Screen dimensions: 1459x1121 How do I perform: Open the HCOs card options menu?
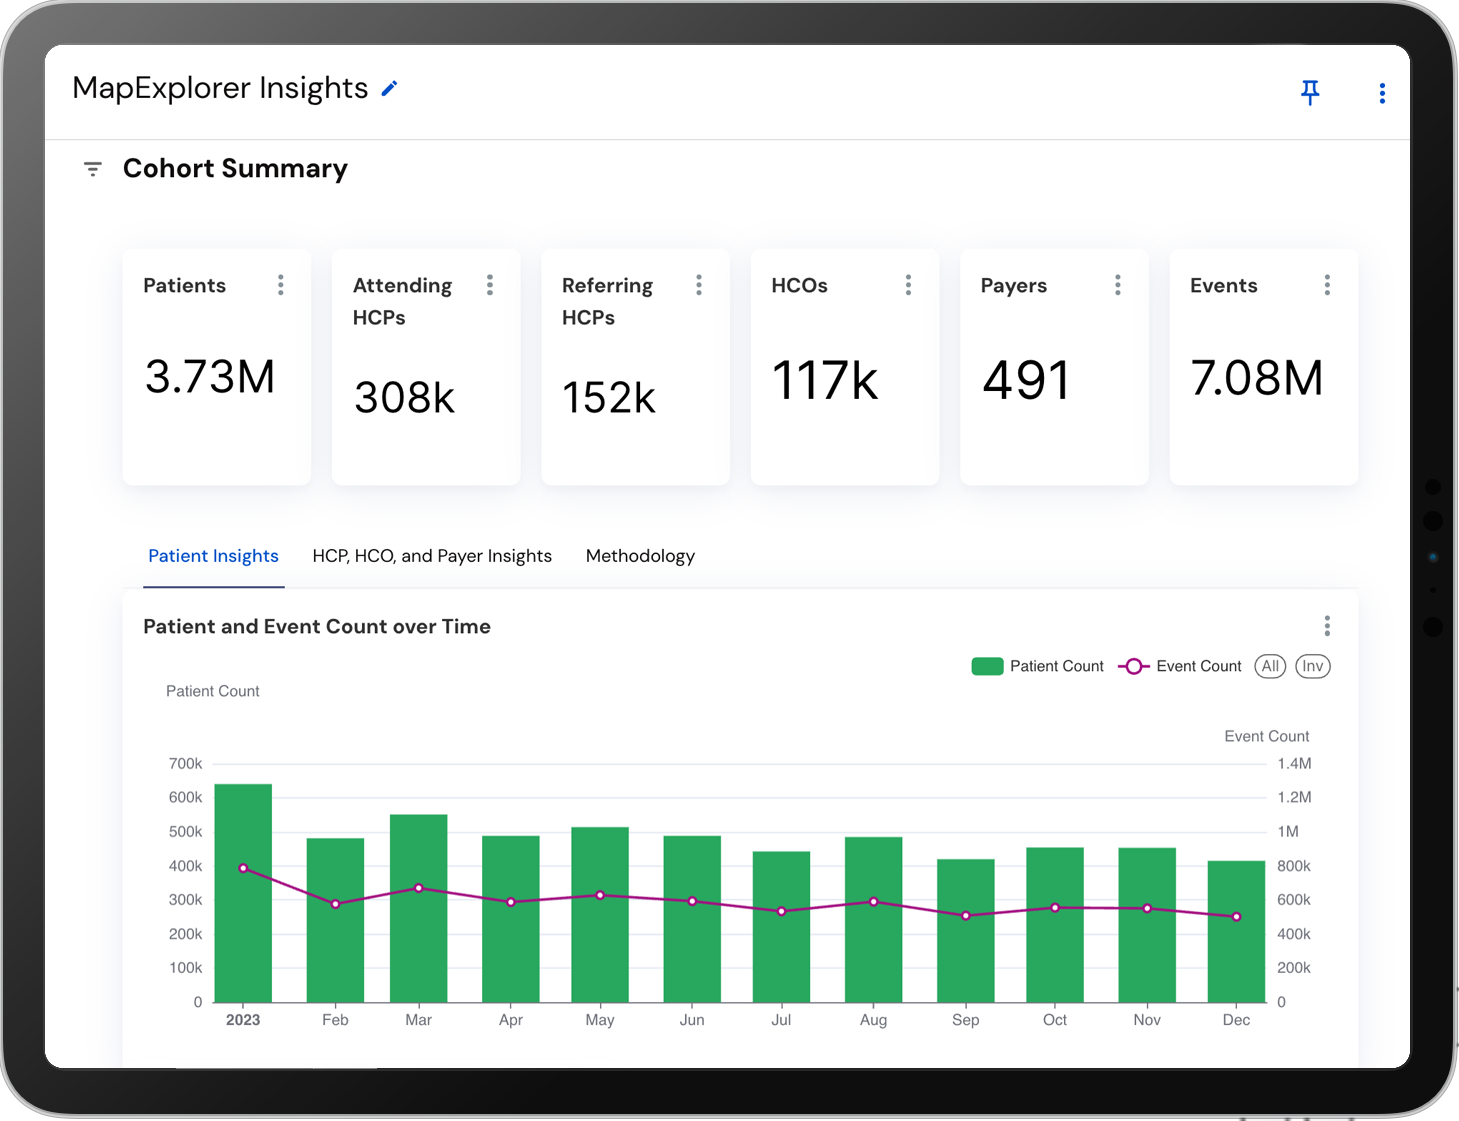(x=908, y=285)
